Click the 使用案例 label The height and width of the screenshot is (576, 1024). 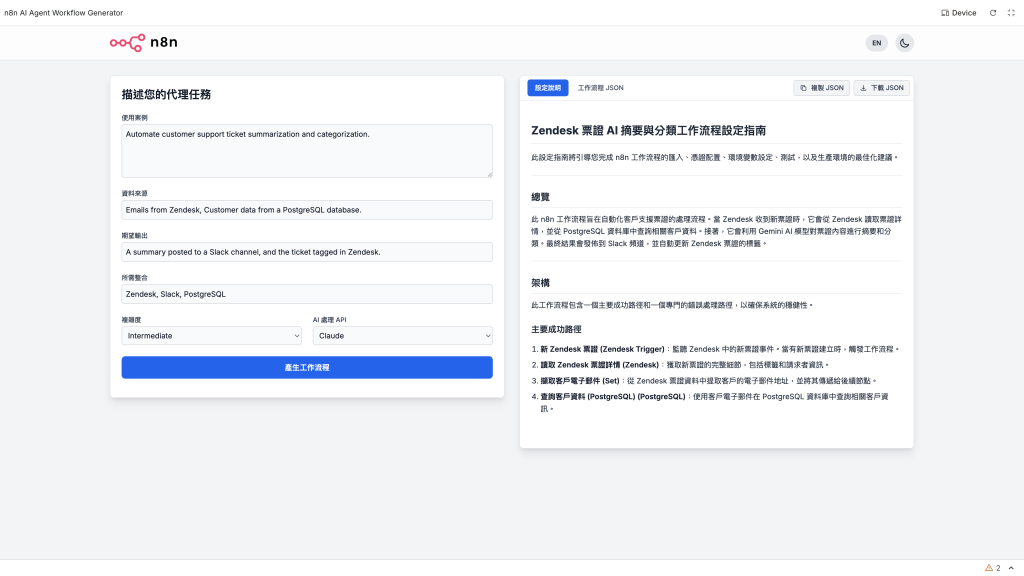click(135, 118)
